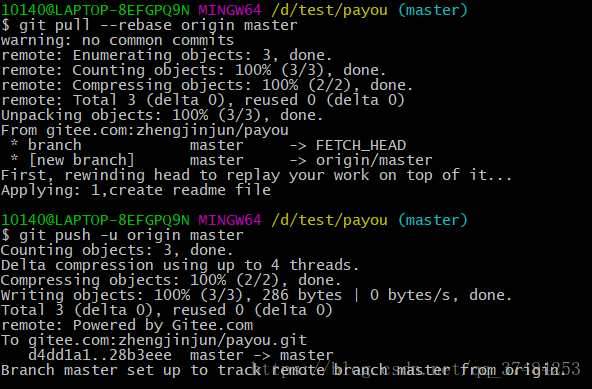Click 'MINGW64' in the first prompt
Screen dimensions: 592x389
[x=230, y=10]
